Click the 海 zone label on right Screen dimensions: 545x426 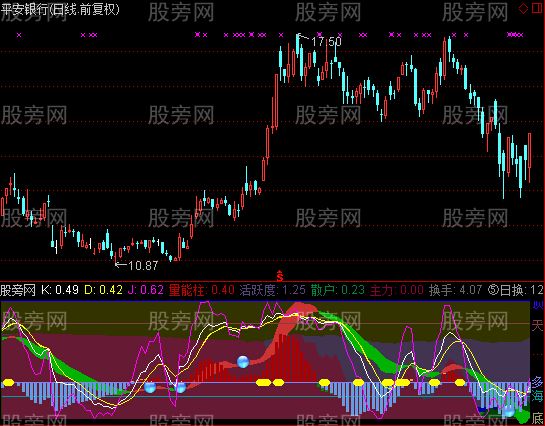(537, 395)
